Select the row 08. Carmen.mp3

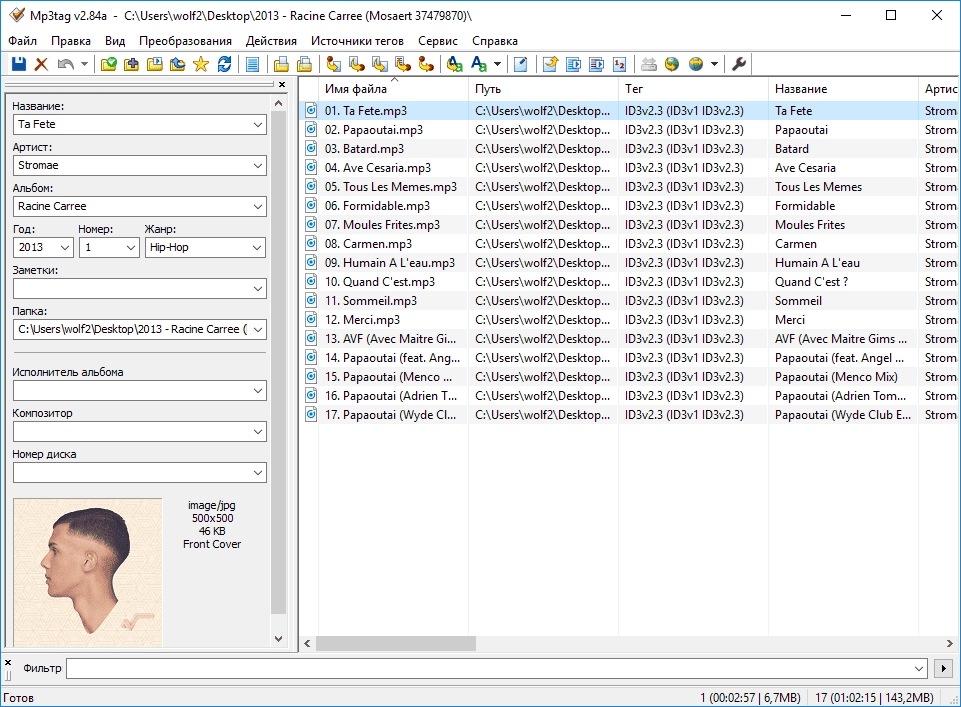(x=629, y=243)
